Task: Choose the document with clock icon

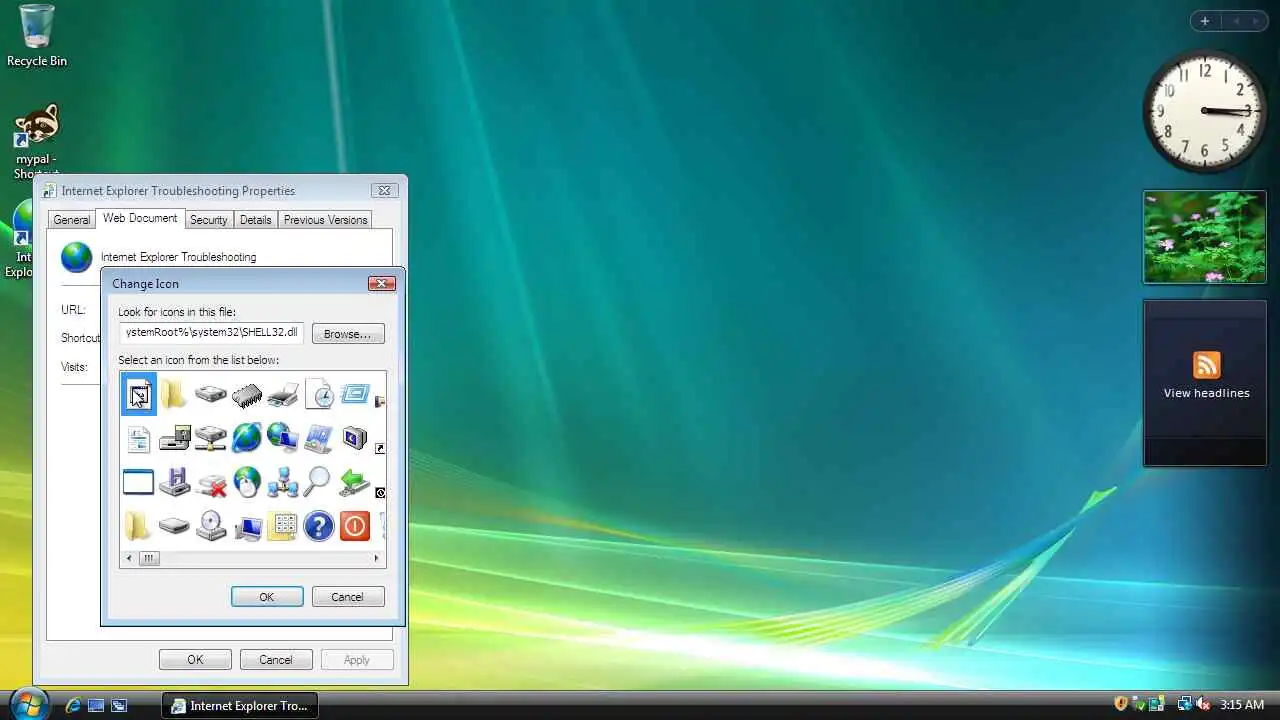Action: coord(319,395)
